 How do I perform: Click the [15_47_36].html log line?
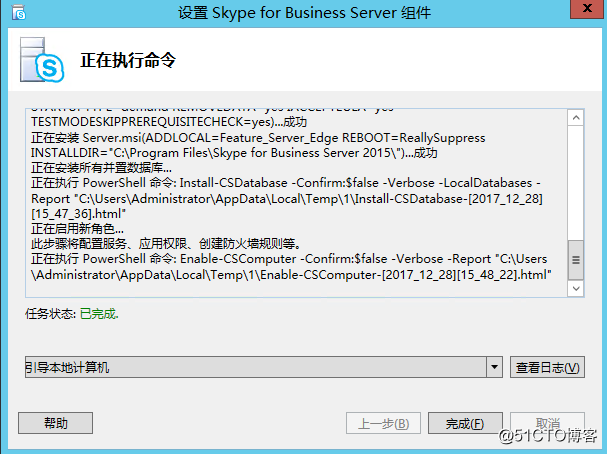pos(79,213)
